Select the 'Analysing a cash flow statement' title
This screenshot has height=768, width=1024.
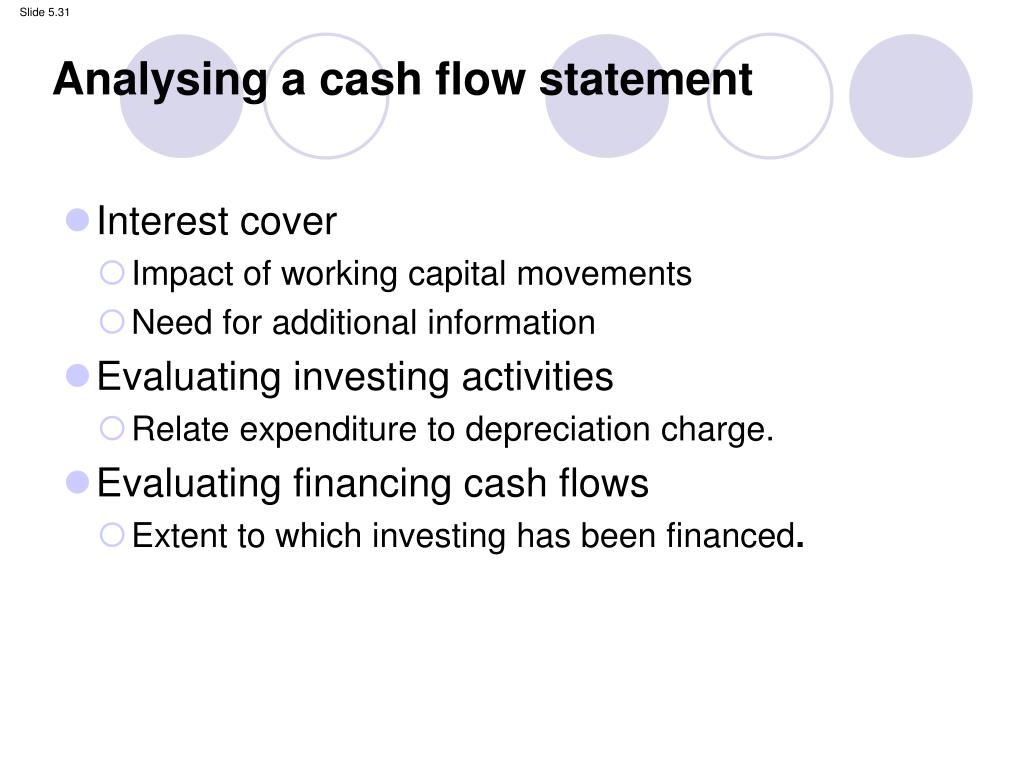coord(402,81)
